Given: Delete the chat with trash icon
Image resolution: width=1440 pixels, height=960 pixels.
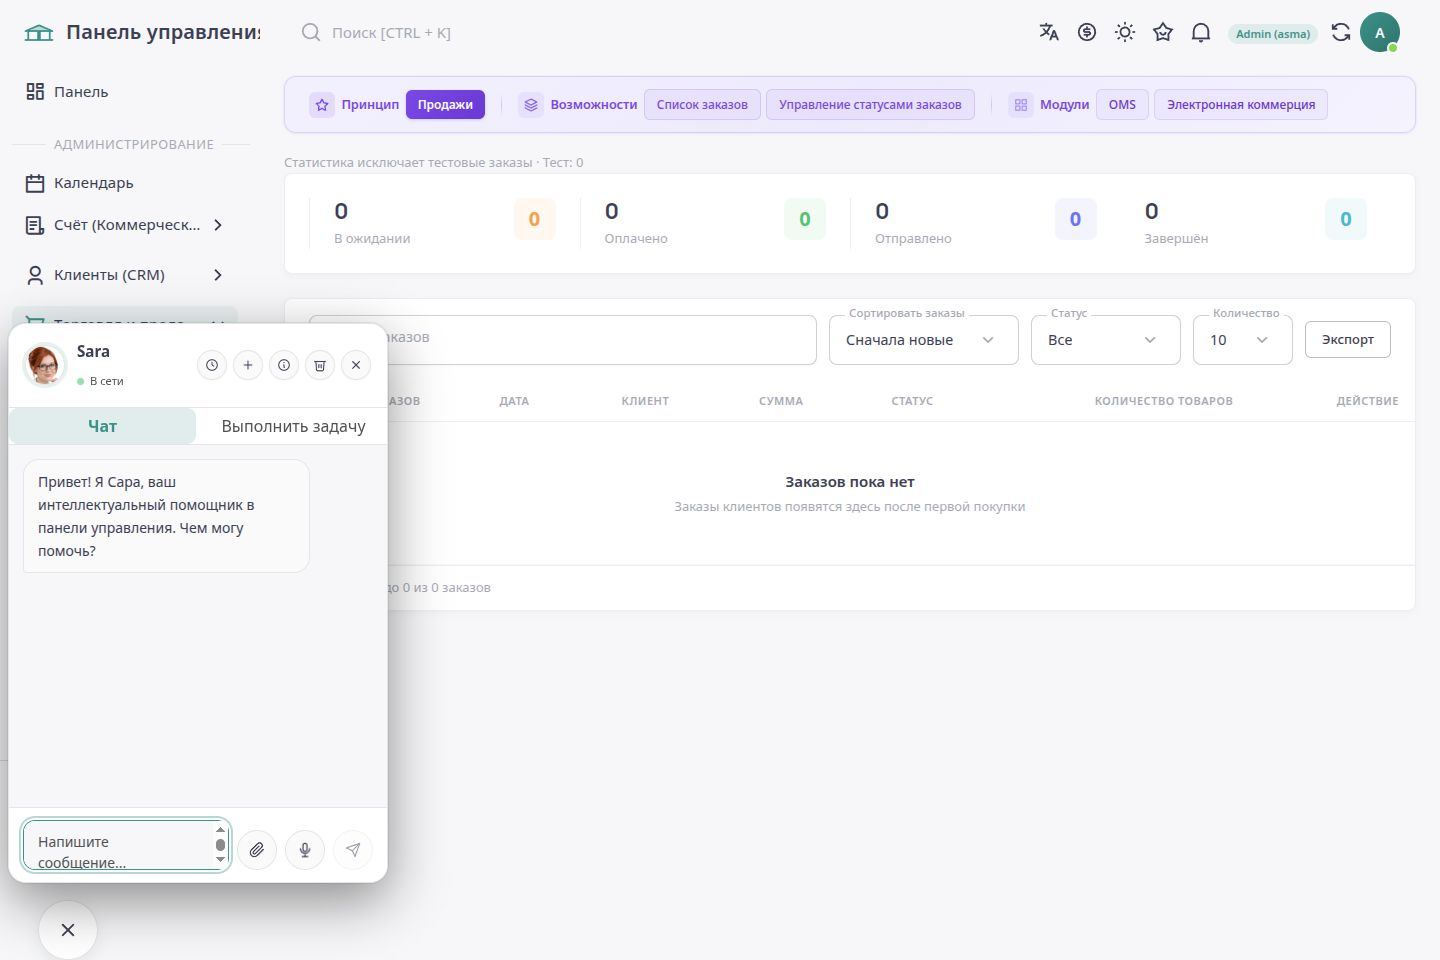Looking at the screenshot, I should point(320,365).
